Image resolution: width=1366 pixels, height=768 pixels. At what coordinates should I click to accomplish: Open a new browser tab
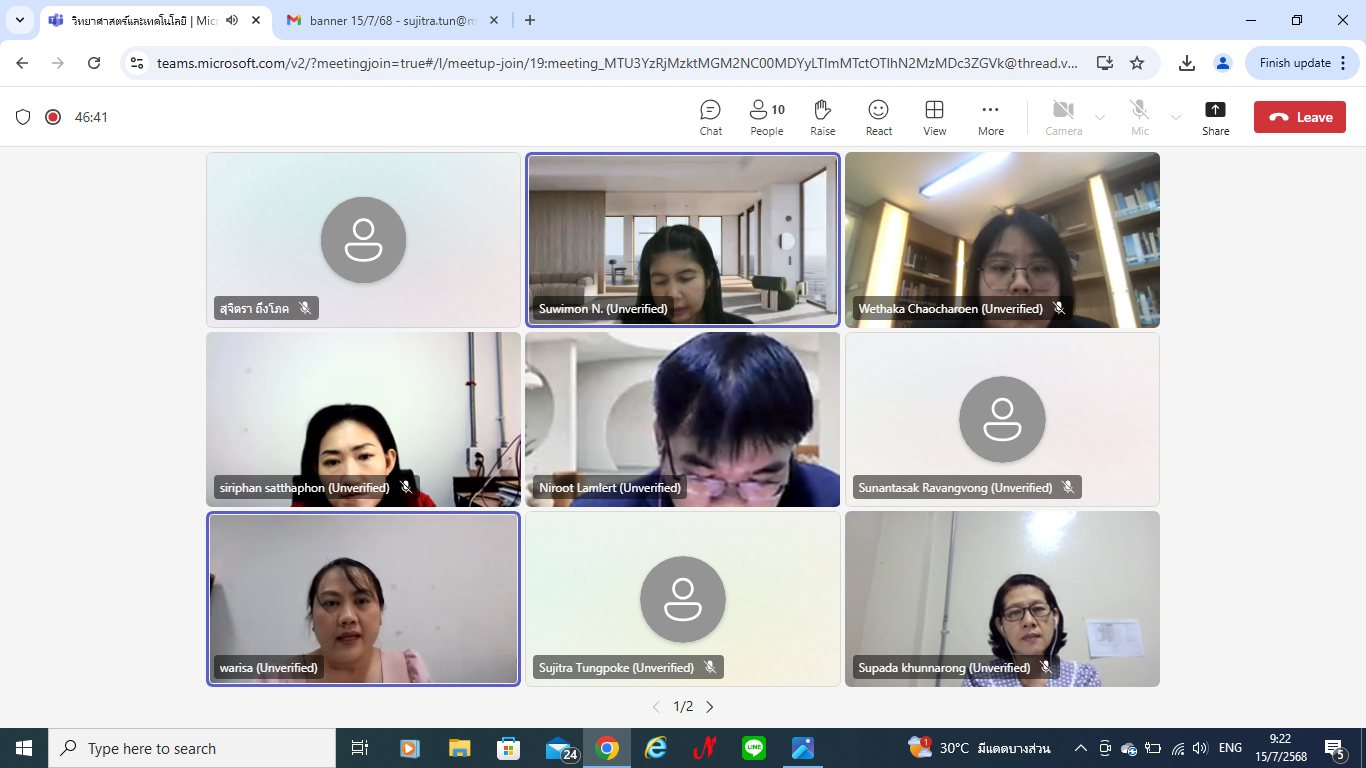[x=530, y=20]
